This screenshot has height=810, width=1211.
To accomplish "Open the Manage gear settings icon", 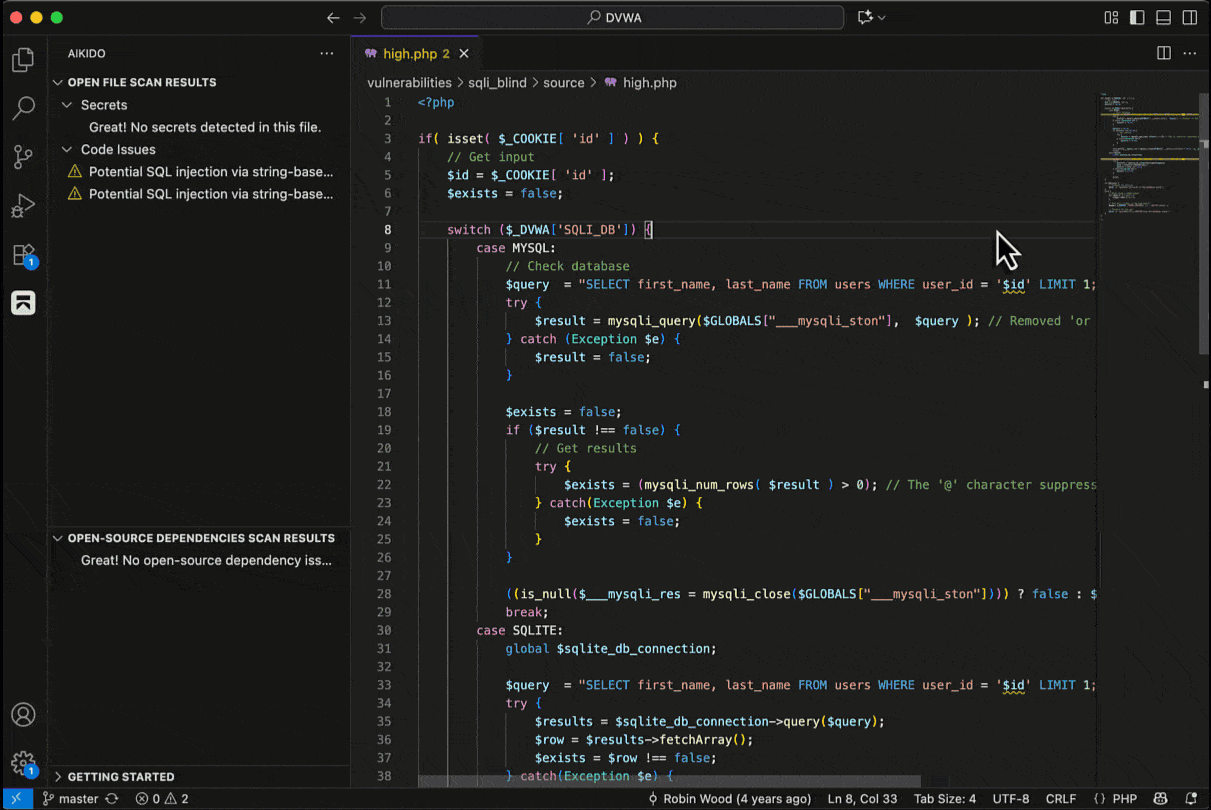I will pos(23,764).
